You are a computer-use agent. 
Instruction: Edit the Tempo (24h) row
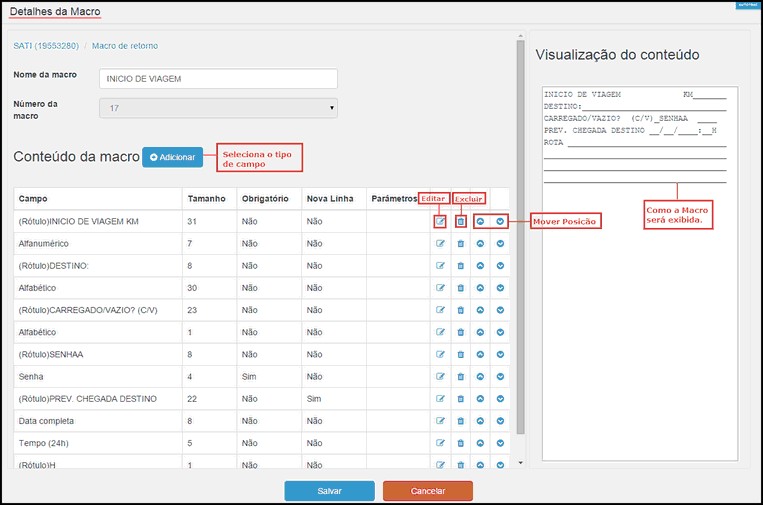[x=440, y=443]
